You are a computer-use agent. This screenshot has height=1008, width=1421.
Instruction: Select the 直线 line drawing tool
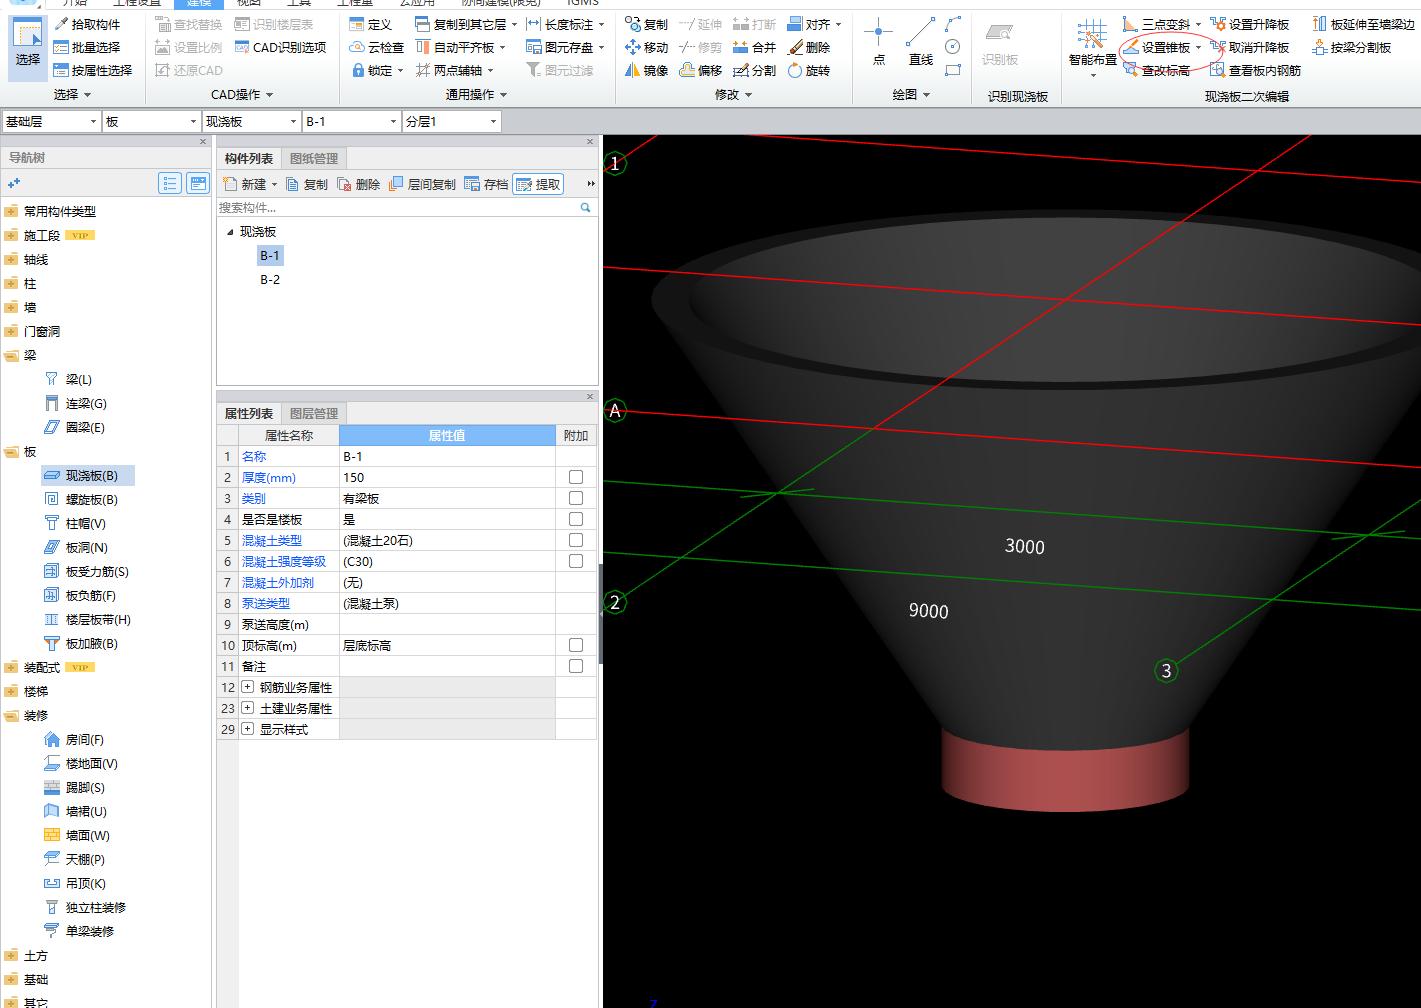(921, 42)
